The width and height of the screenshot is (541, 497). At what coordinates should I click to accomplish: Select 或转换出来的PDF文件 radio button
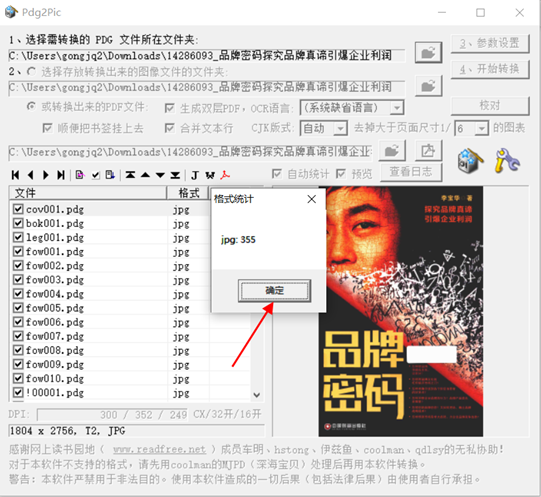pyautogui.click(x=31, y=107)
